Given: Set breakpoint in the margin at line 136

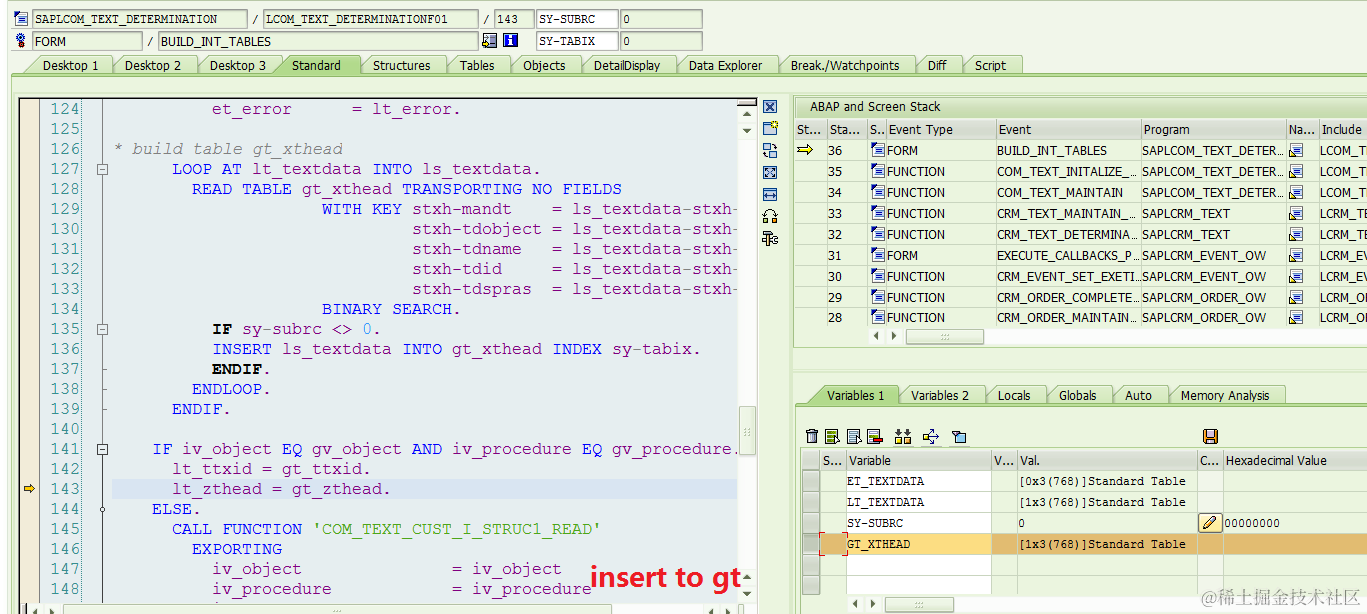Looking at the screenshot, I should pyautogui.click(x=28, y=349).
